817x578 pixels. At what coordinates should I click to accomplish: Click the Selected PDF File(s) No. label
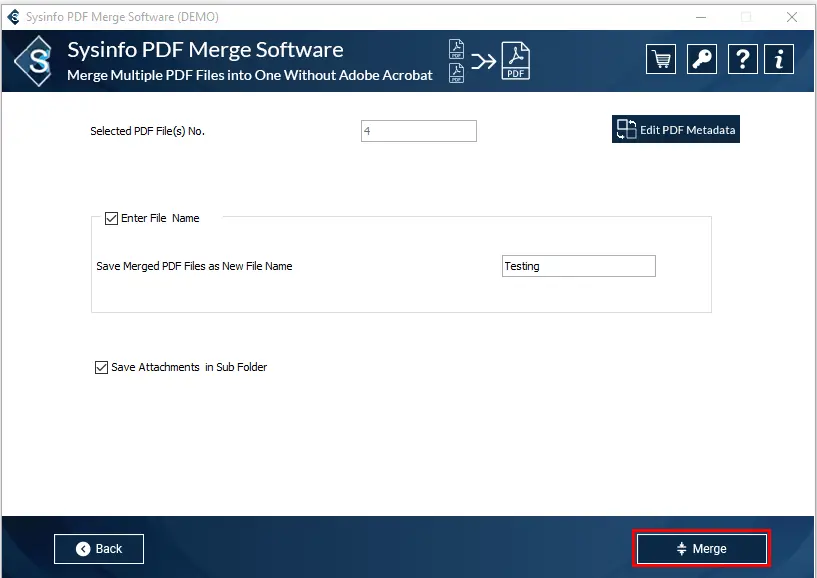[x=147, y=131]
